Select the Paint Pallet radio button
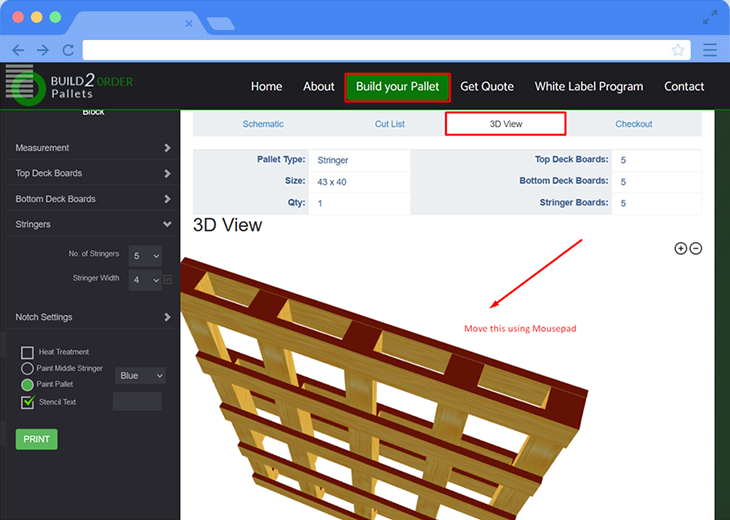Screen dimensions: 730x520 point(27,385)
